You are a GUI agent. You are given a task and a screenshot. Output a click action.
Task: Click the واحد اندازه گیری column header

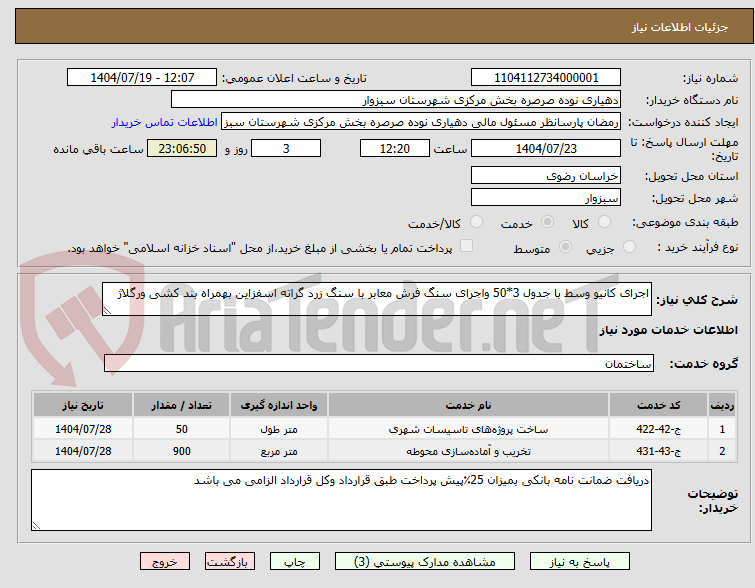(x=279, y=405)
